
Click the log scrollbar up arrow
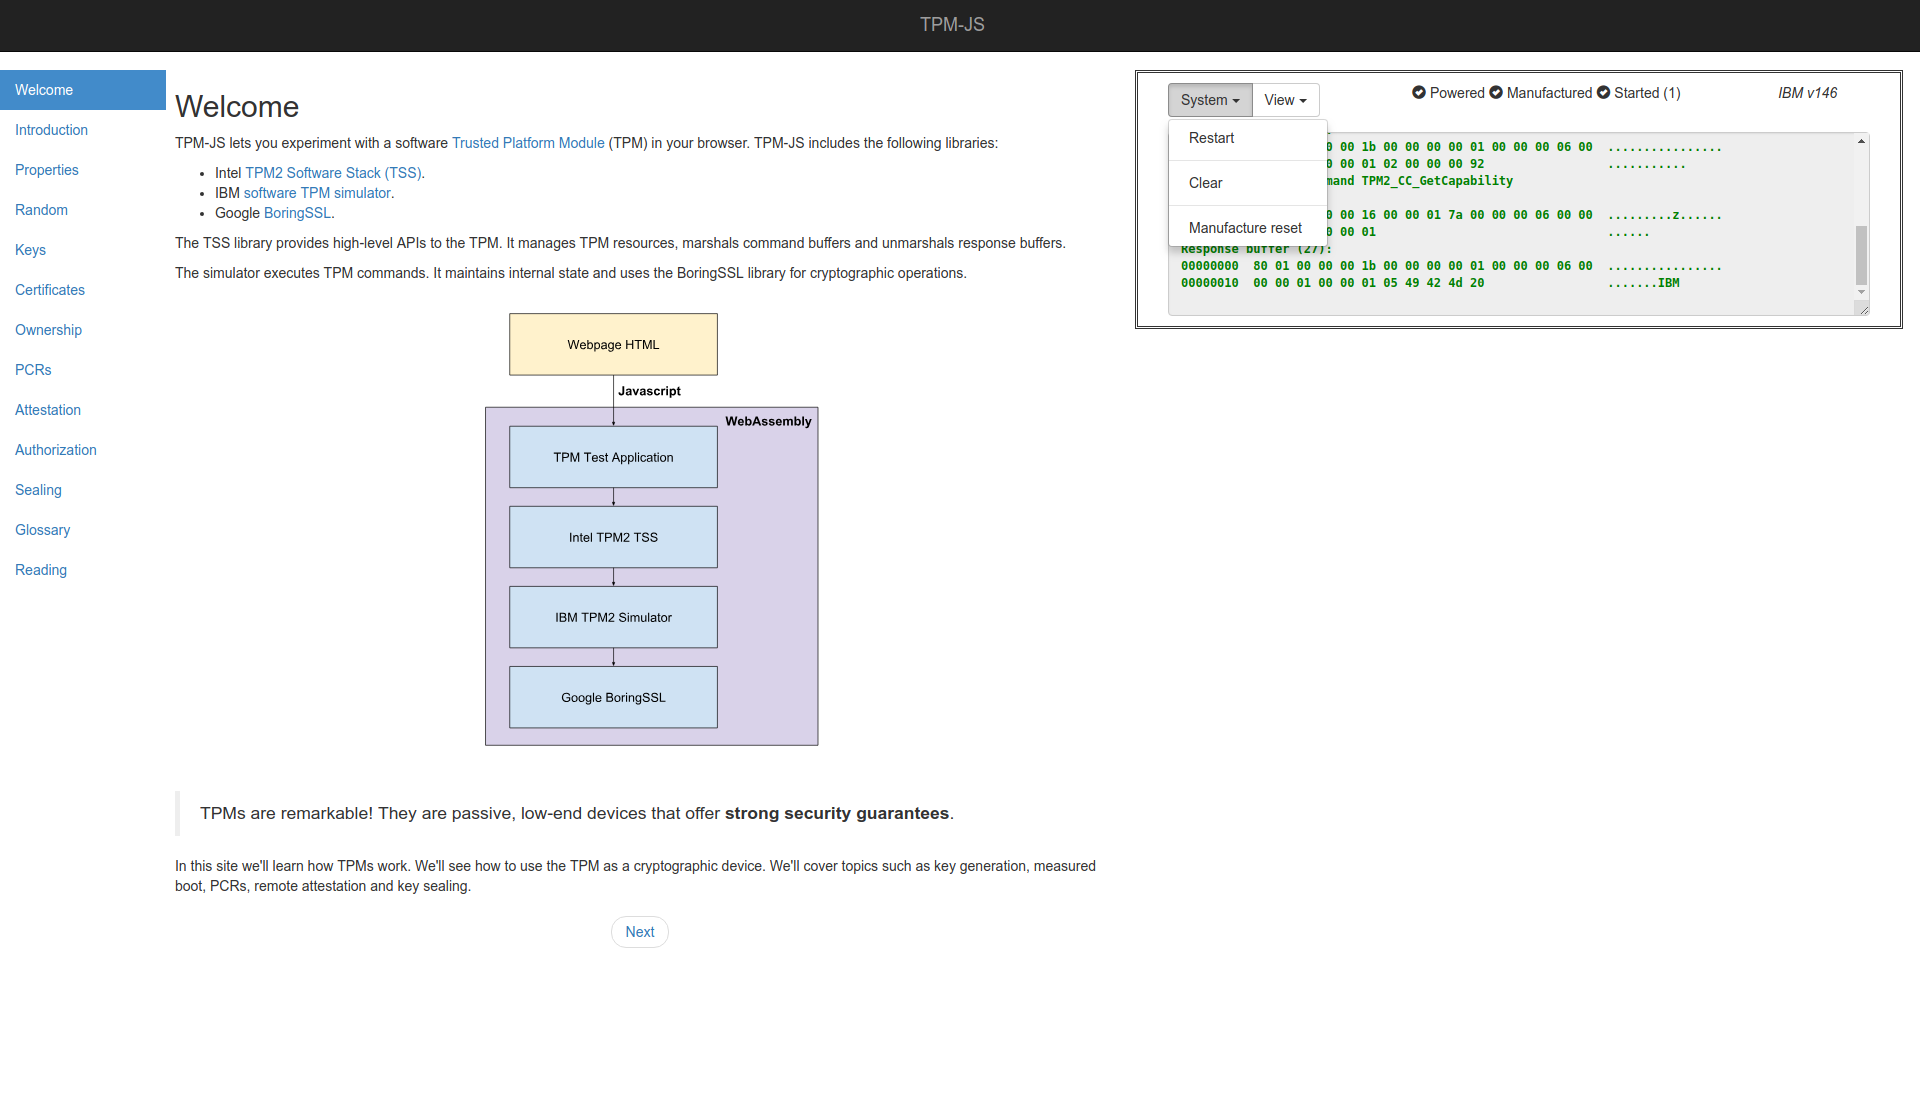pos(1861,142)
